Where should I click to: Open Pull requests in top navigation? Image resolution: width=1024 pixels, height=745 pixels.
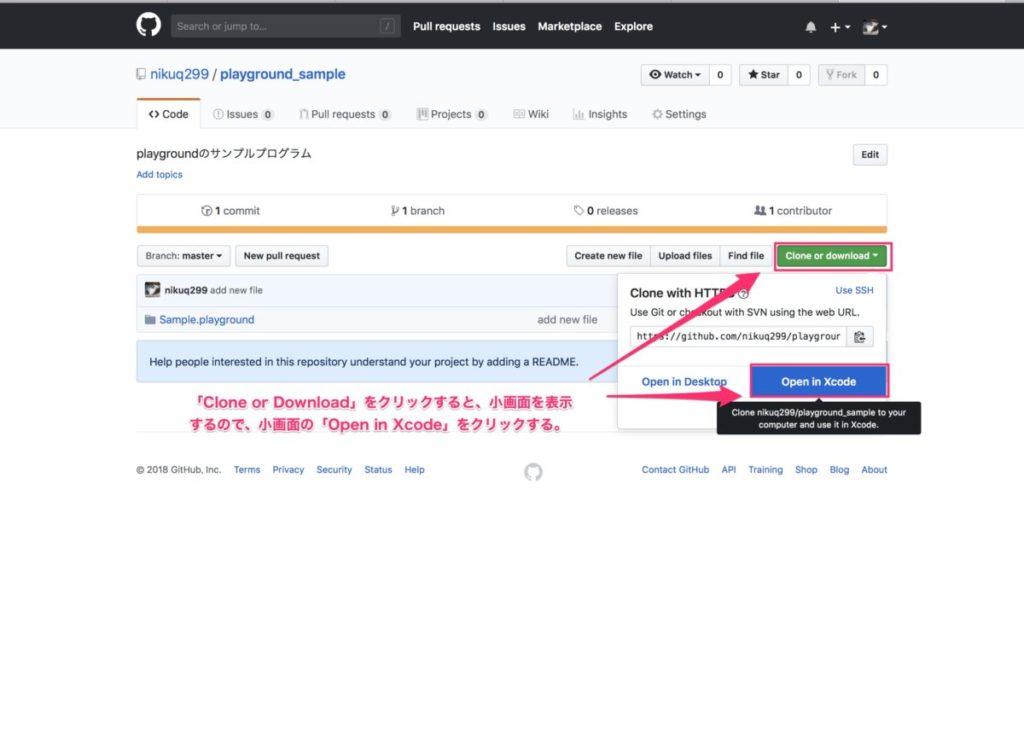click(446, 26)
